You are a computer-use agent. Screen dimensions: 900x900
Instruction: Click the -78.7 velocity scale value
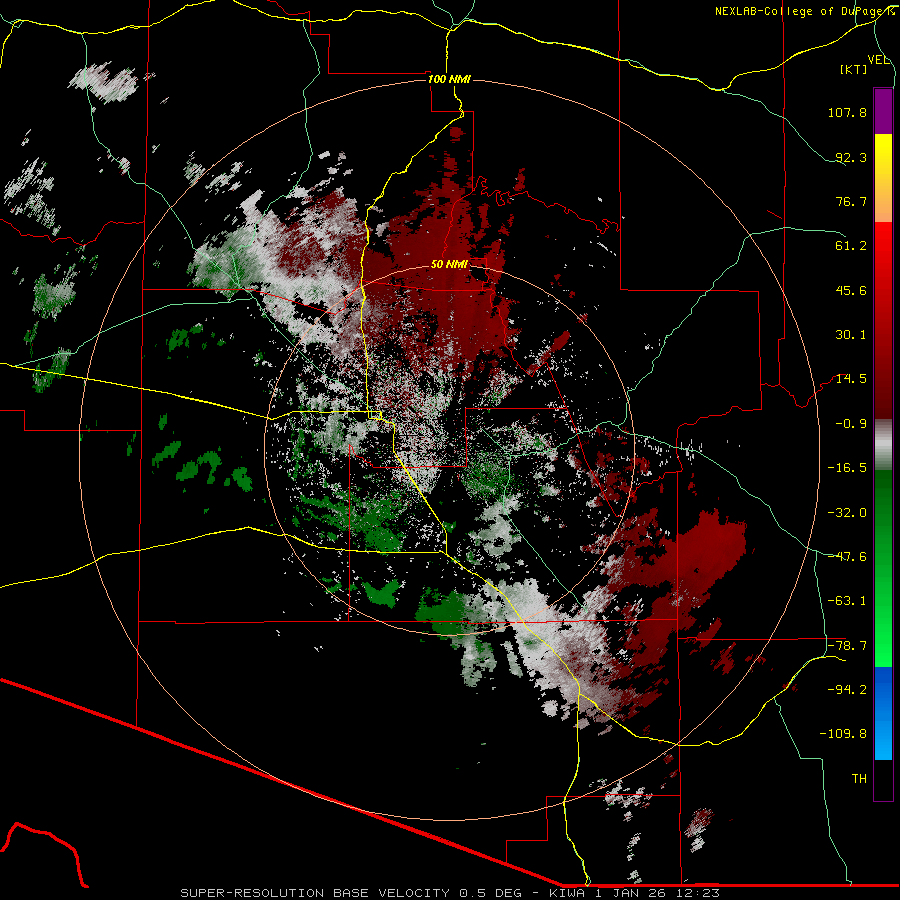[847, 646]
